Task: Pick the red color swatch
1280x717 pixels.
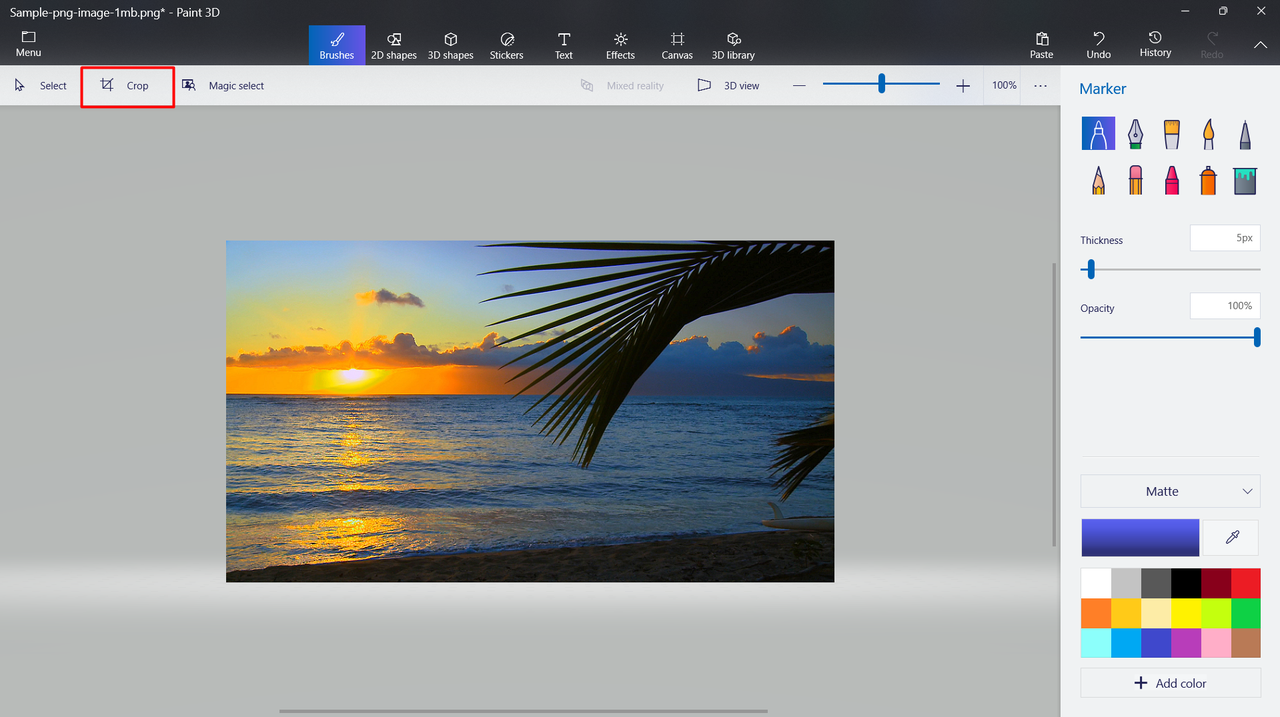Action: click(1245, 583)
